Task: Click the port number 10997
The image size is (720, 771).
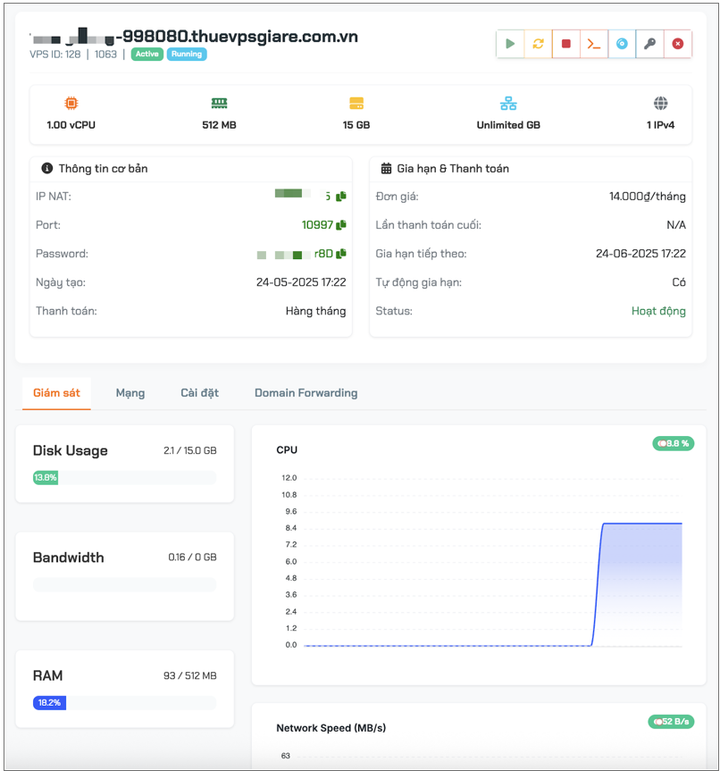Action: click(x=317, y=225)
